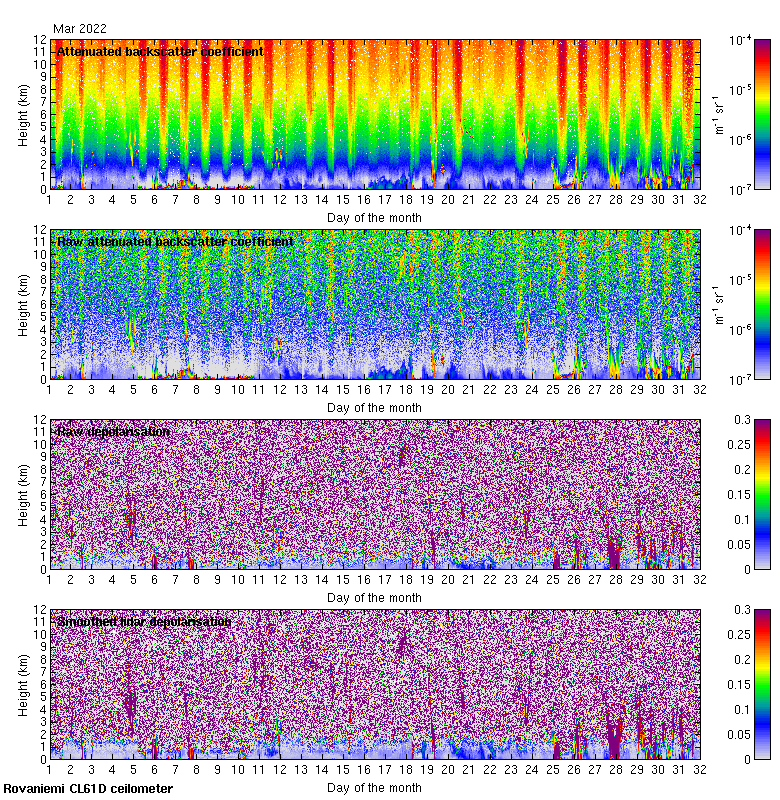Click day 15 tick on top plot axis
Screen dimensions: 780x800
pos(343,200)
